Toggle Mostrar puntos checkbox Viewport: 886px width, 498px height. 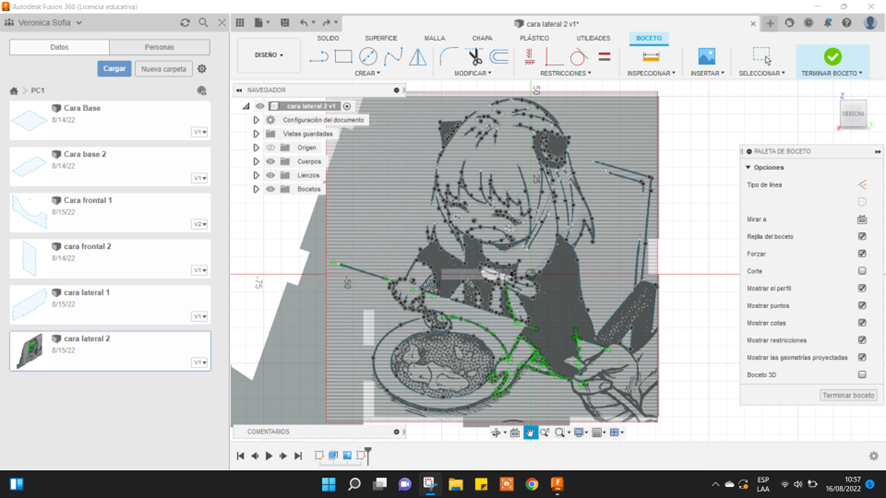coord(862,305)
